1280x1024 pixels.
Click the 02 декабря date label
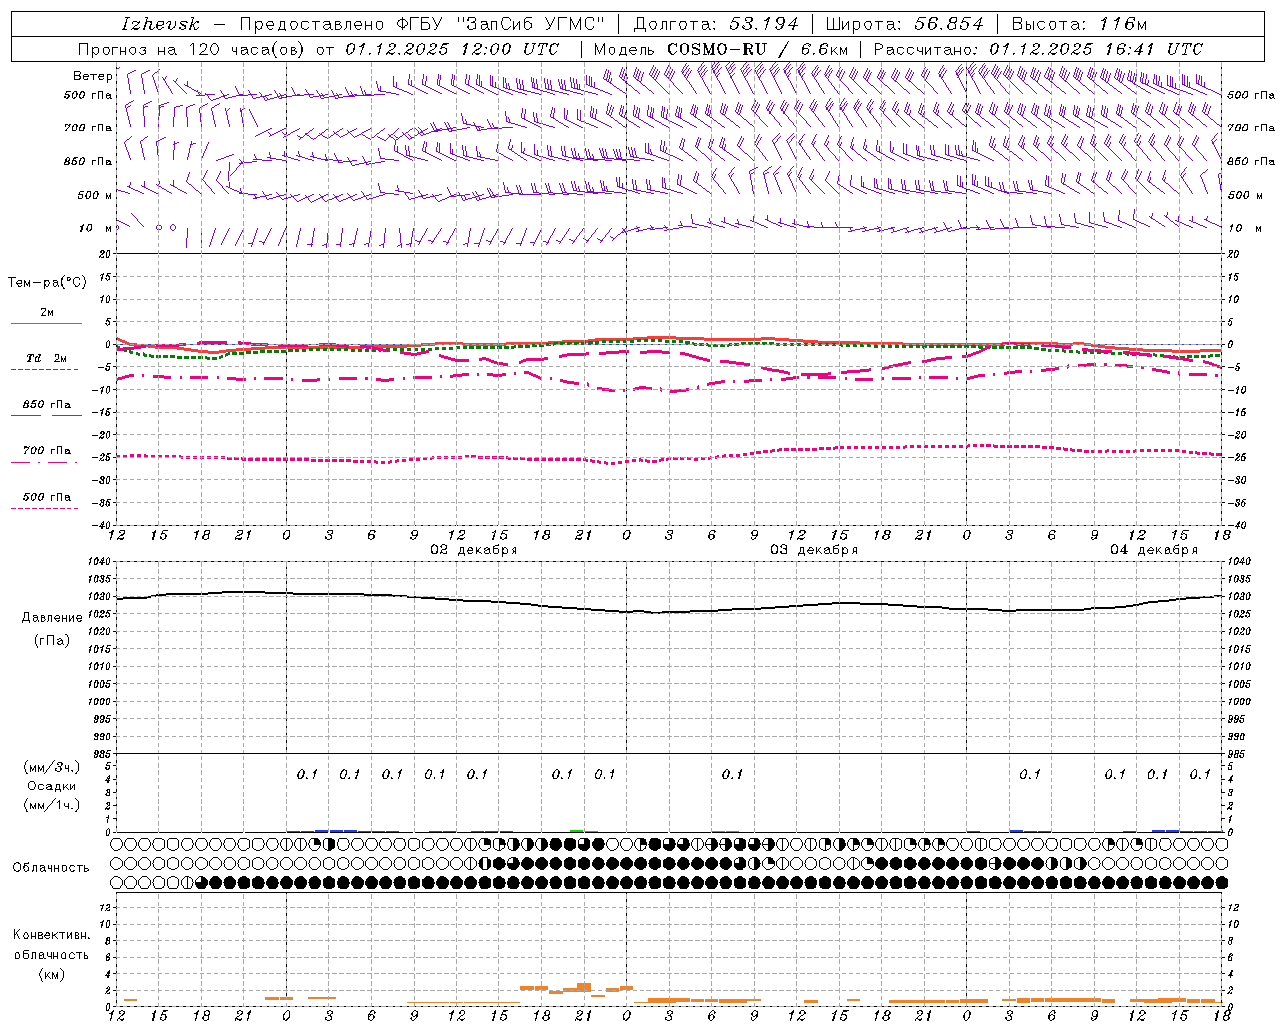coord(473,550)
